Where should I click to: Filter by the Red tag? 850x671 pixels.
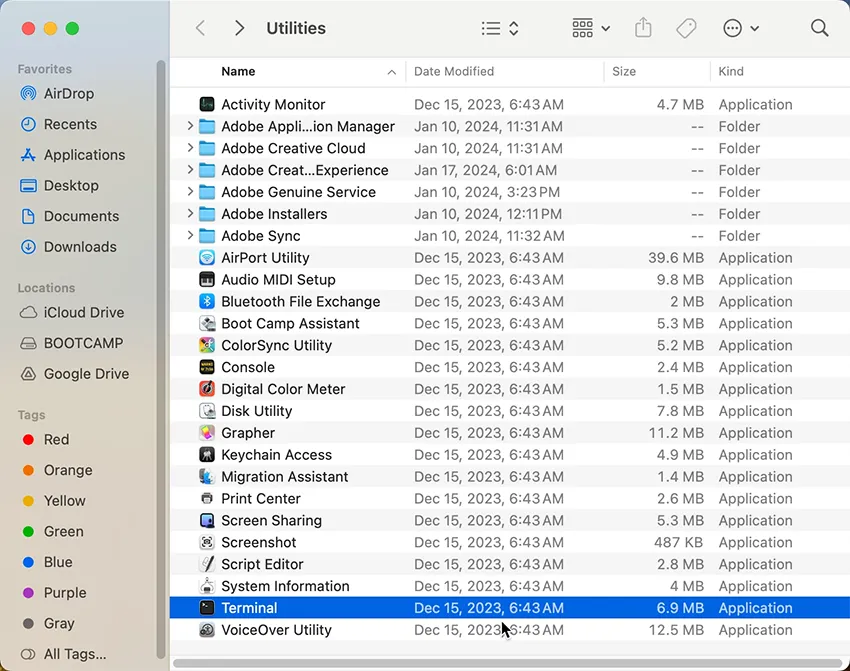pos(46,439)
